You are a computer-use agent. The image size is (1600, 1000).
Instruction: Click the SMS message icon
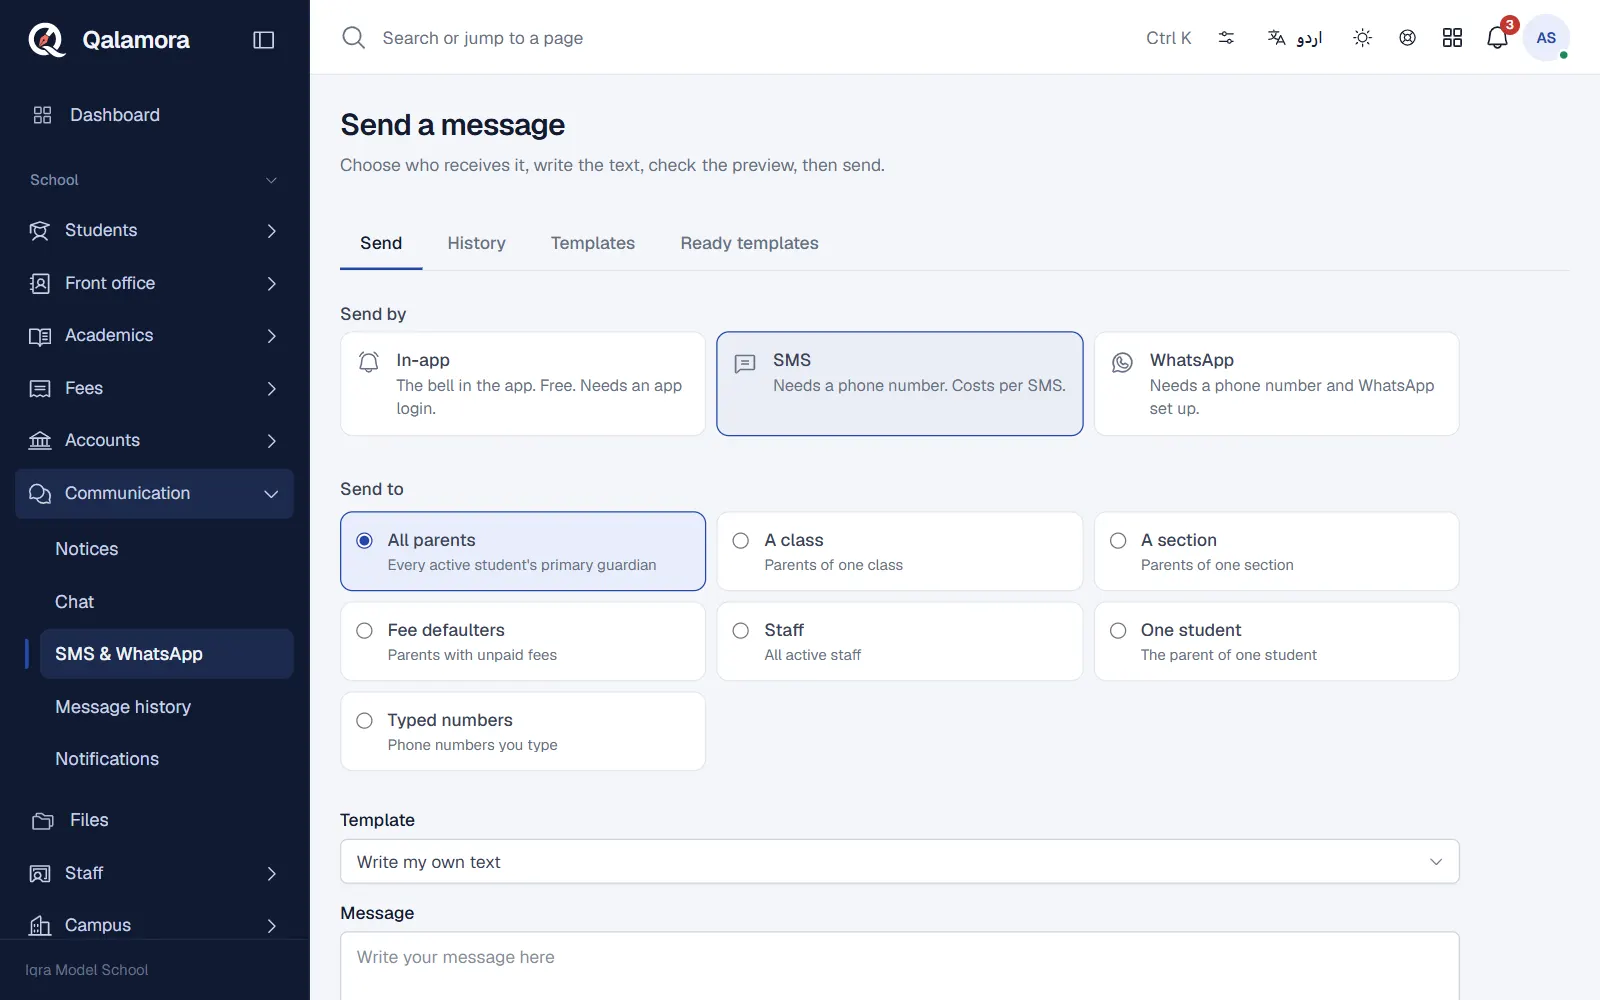pyautogui.click(x=745, y=363)
